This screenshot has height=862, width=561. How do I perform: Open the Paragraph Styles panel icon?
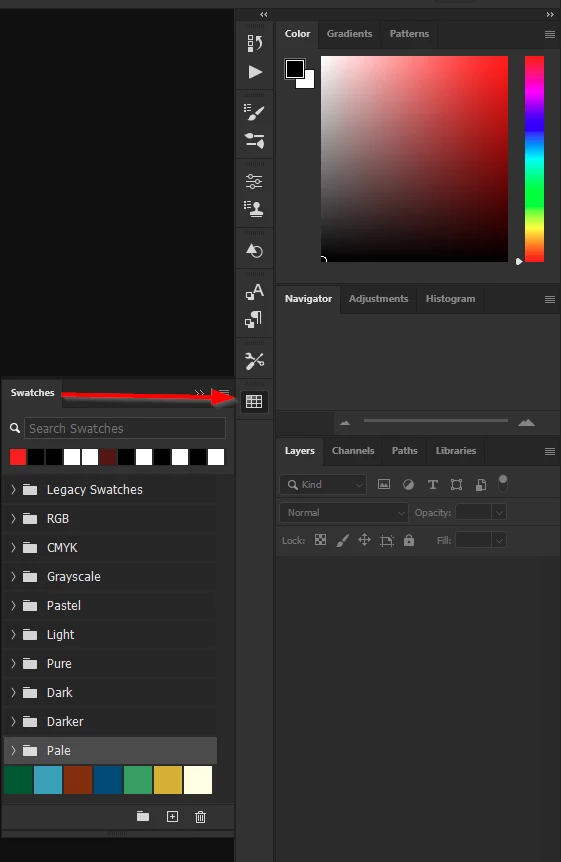(254, 319)
